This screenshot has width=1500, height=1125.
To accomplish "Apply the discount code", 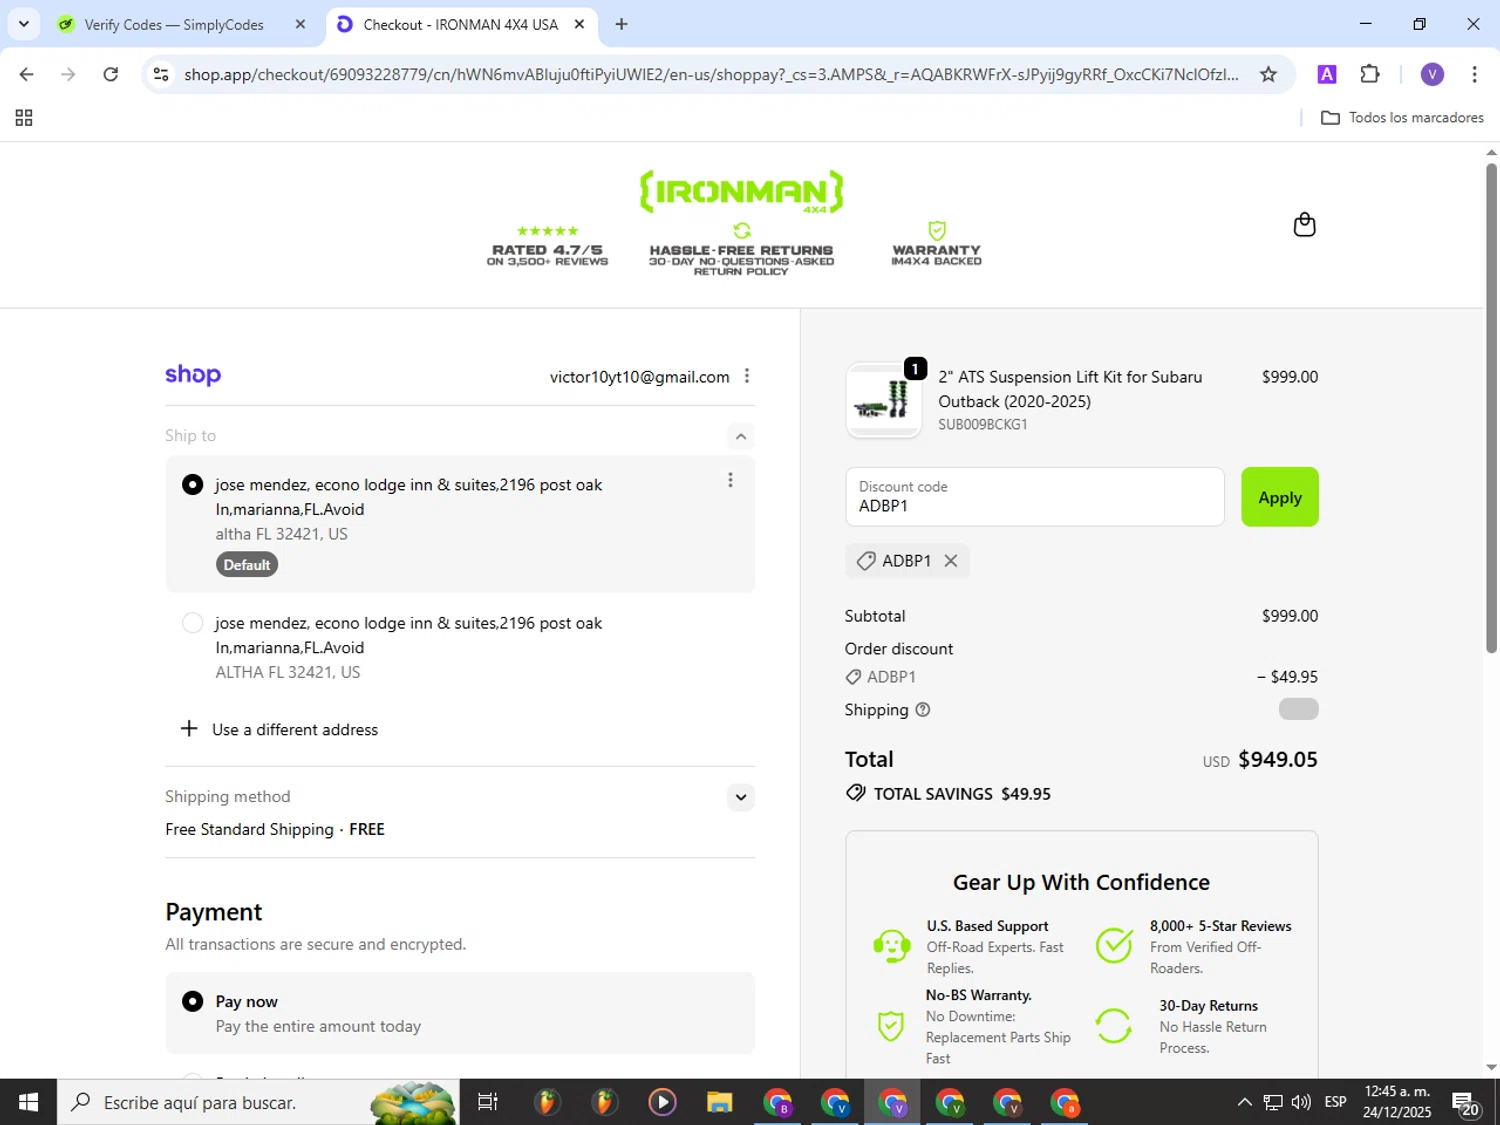I will pyautogui.click(x=1280, y=497).
